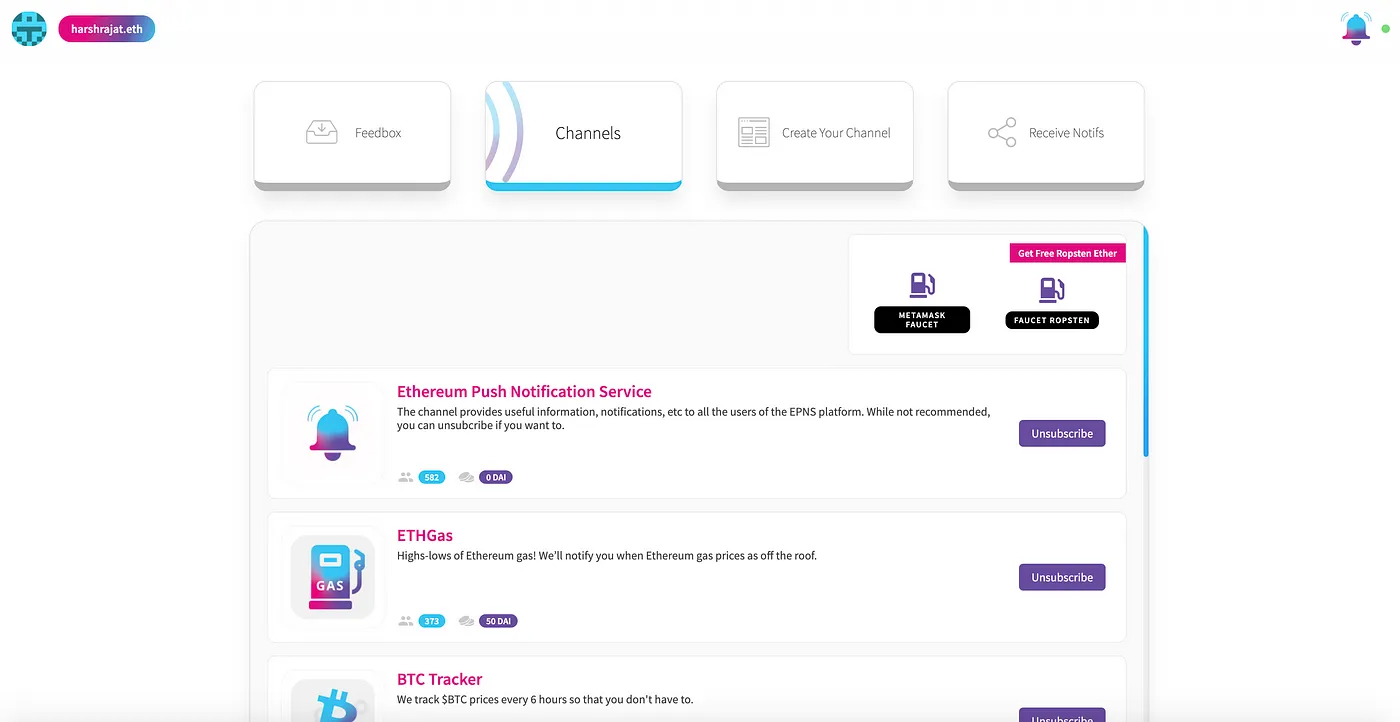Click the harshrajat.eth wallet address pill

pos(106,28)
